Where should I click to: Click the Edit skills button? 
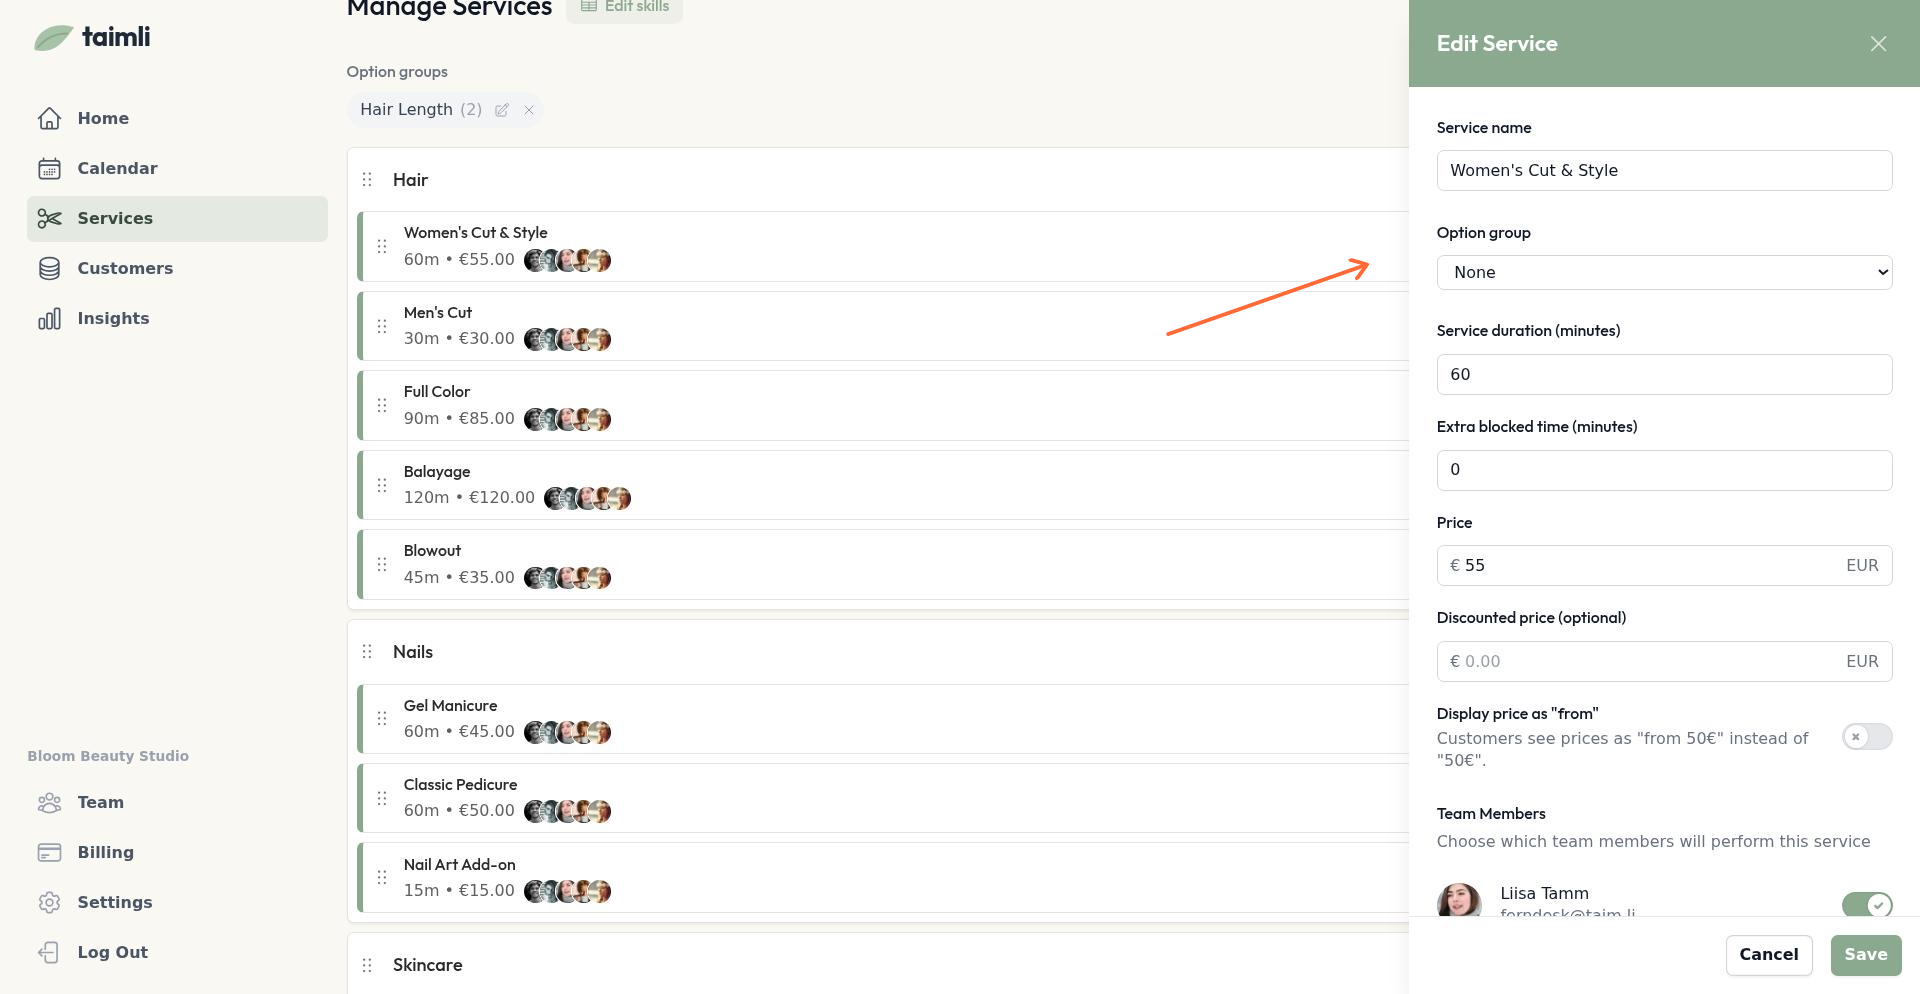pyautogui.click(x=625, y=8)
